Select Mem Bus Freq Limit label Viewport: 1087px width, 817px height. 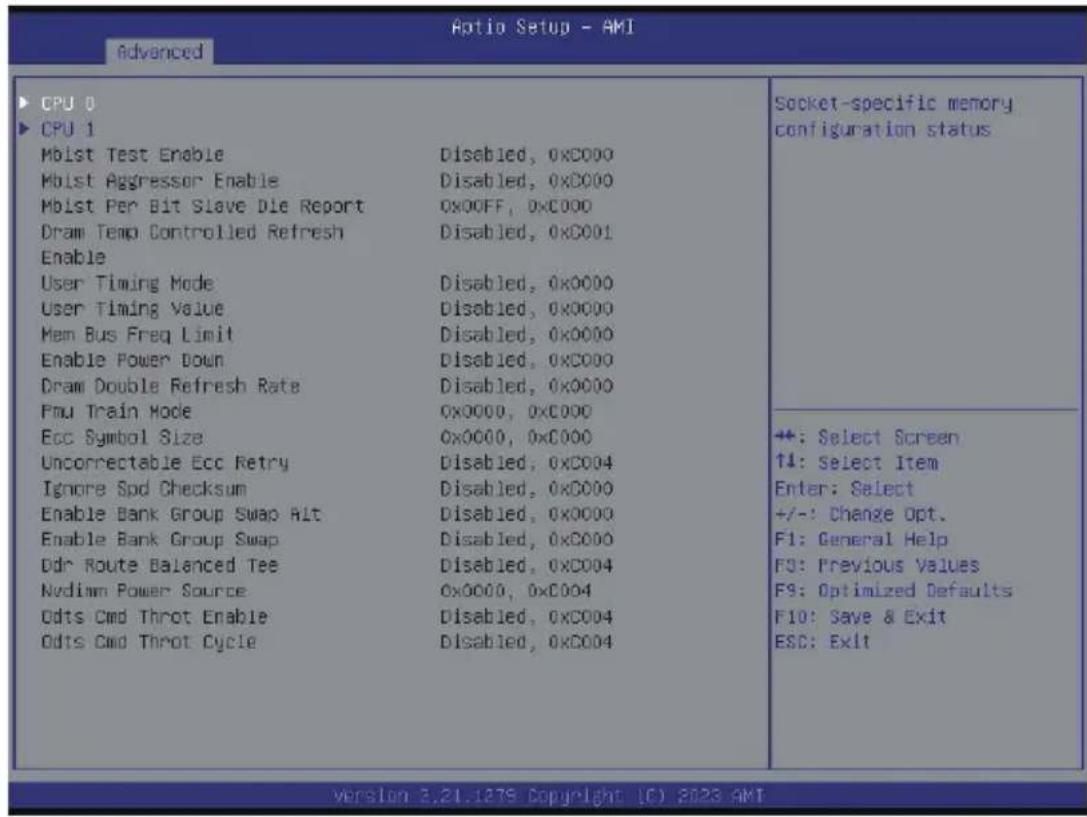pos(137,334)
